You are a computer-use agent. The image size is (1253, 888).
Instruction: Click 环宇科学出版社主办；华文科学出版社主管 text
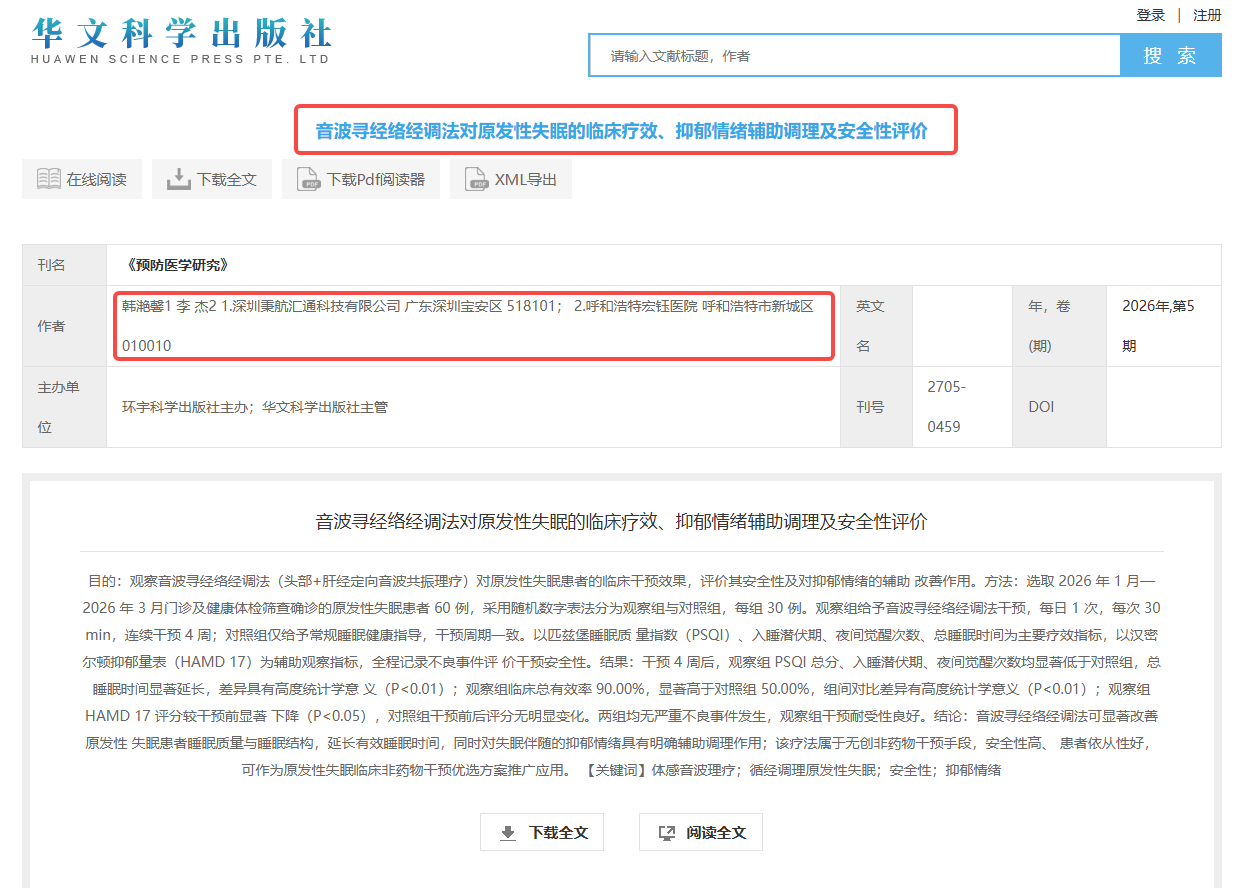click(255, 407)
